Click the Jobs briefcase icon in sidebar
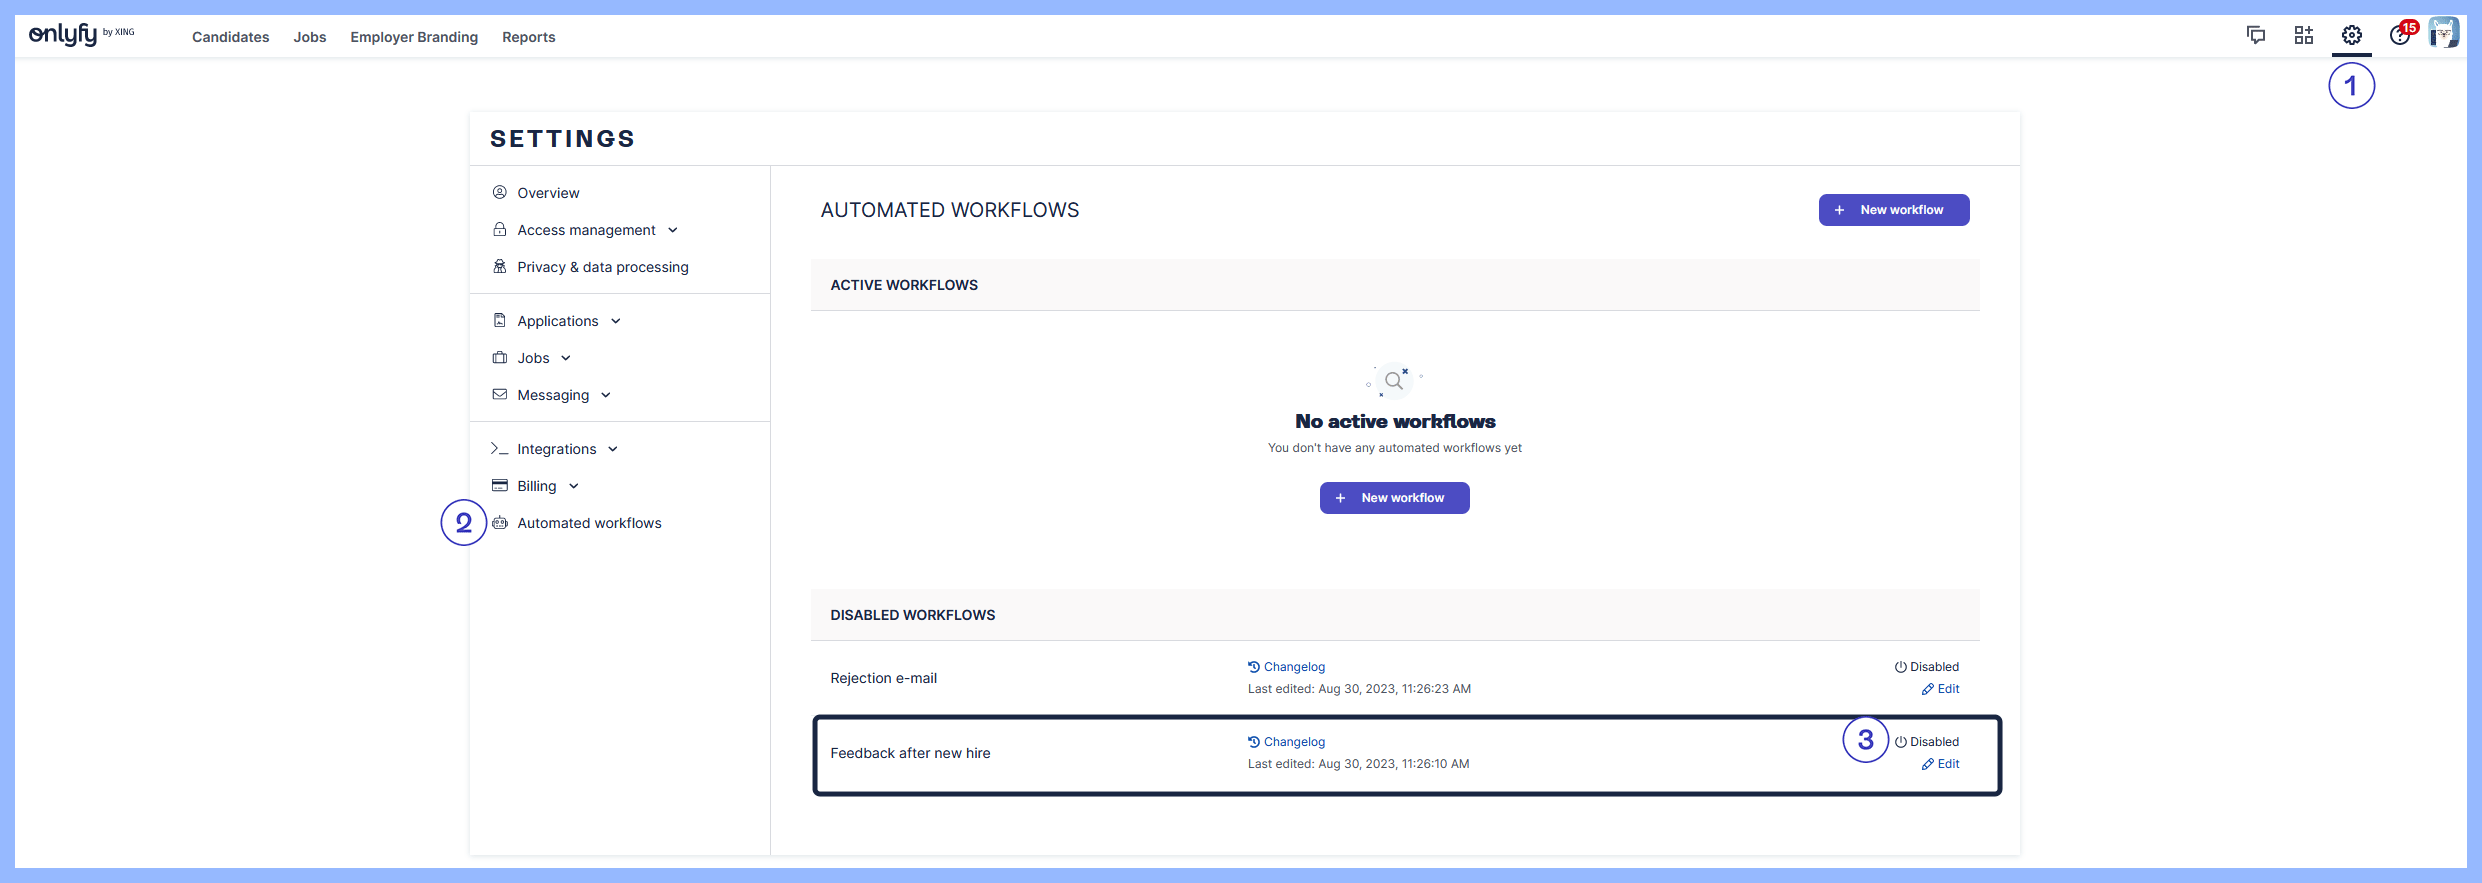The width and height of the screenshot is (2482, 883). (500, 357)
